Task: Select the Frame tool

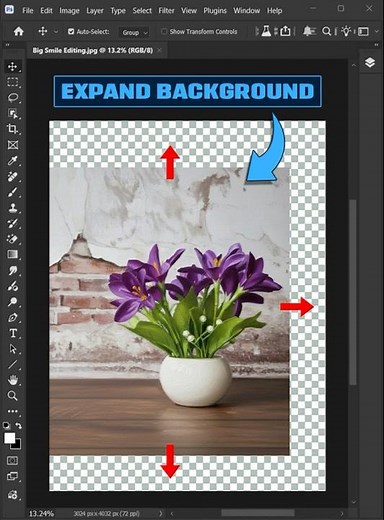Action: click(x=12, y=145)
